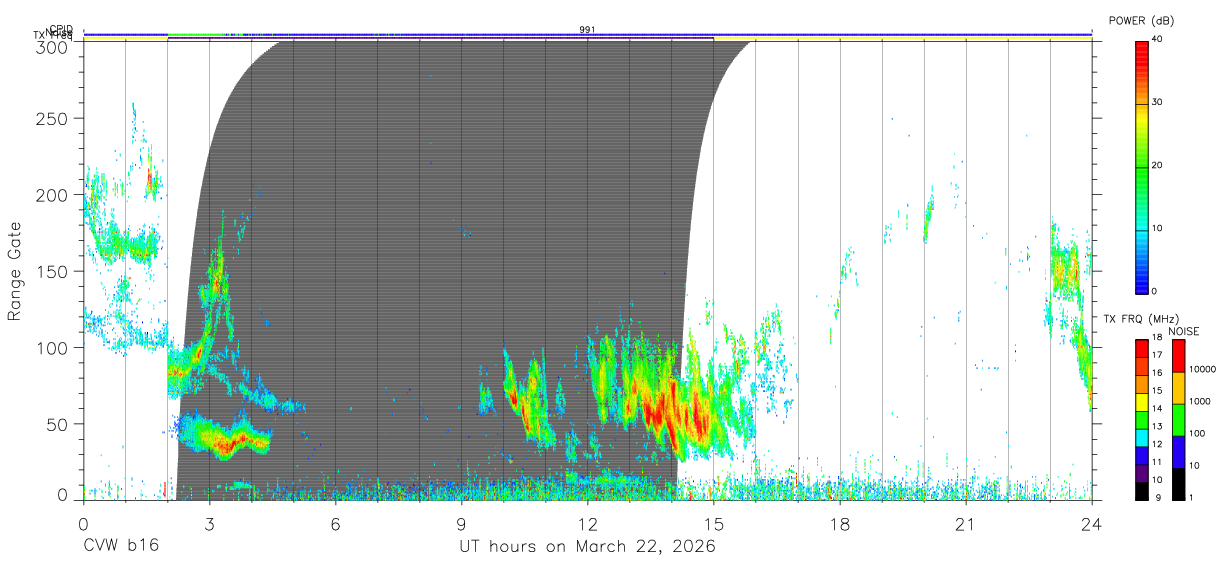This screenshot has height=567, width=1228.
Task: Click the green CPID segment in top bar
Action: [x=195, y=34]
